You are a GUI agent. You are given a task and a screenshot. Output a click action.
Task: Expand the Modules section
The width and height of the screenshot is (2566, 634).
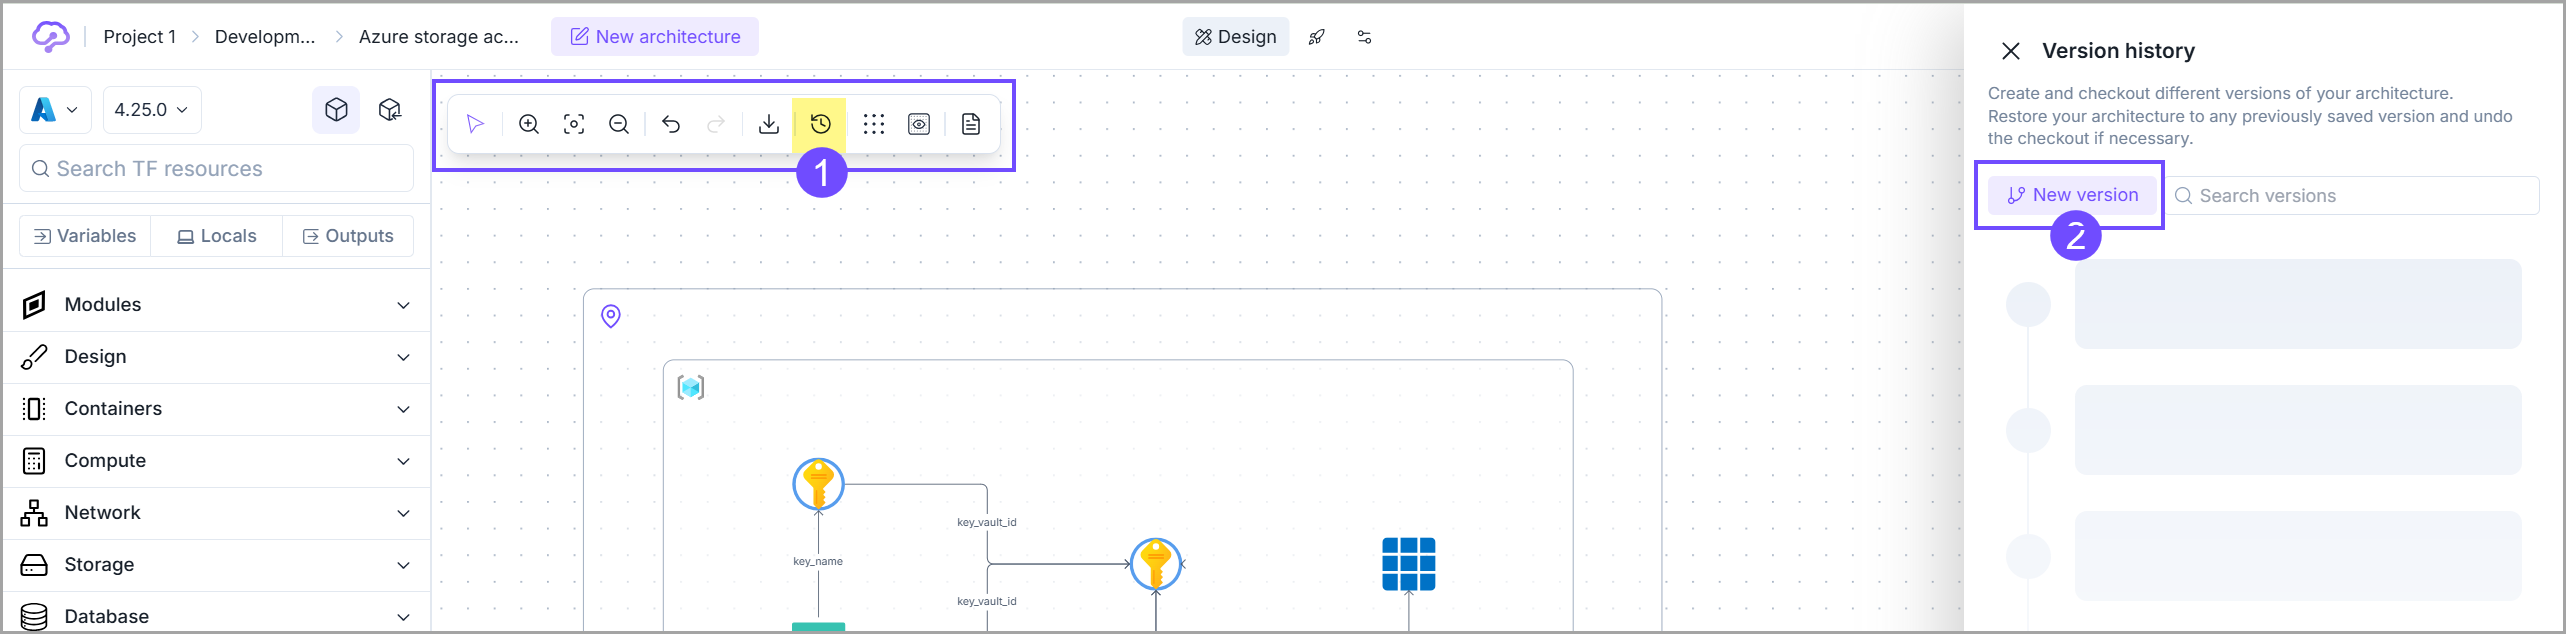pyautogui.click(x=216, y=305)
